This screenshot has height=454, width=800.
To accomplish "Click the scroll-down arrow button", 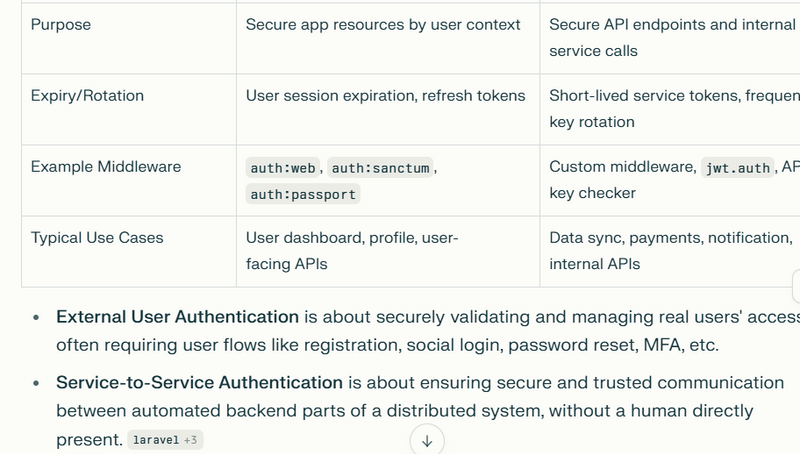I will [x=427, y=440].
